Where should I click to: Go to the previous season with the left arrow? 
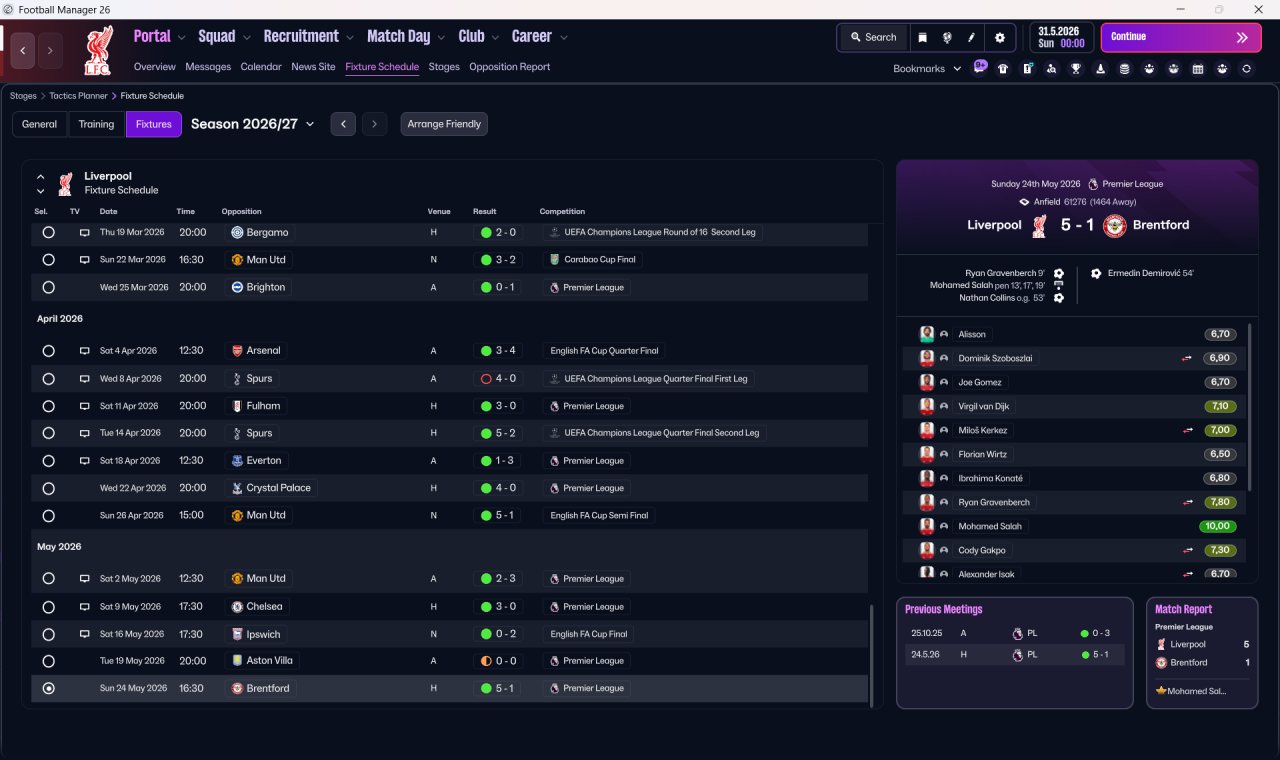(343, 124)
